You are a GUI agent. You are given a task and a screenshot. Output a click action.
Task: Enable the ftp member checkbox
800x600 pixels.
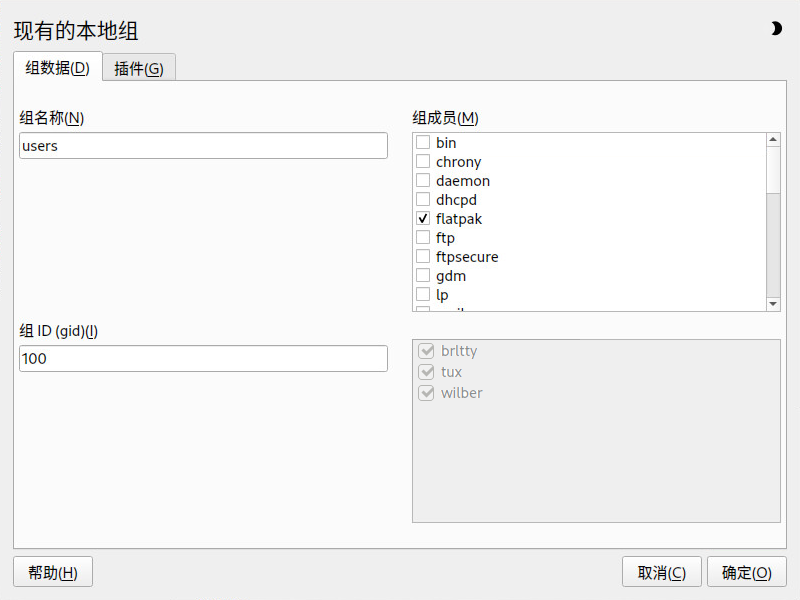click(x=423, y=238)
